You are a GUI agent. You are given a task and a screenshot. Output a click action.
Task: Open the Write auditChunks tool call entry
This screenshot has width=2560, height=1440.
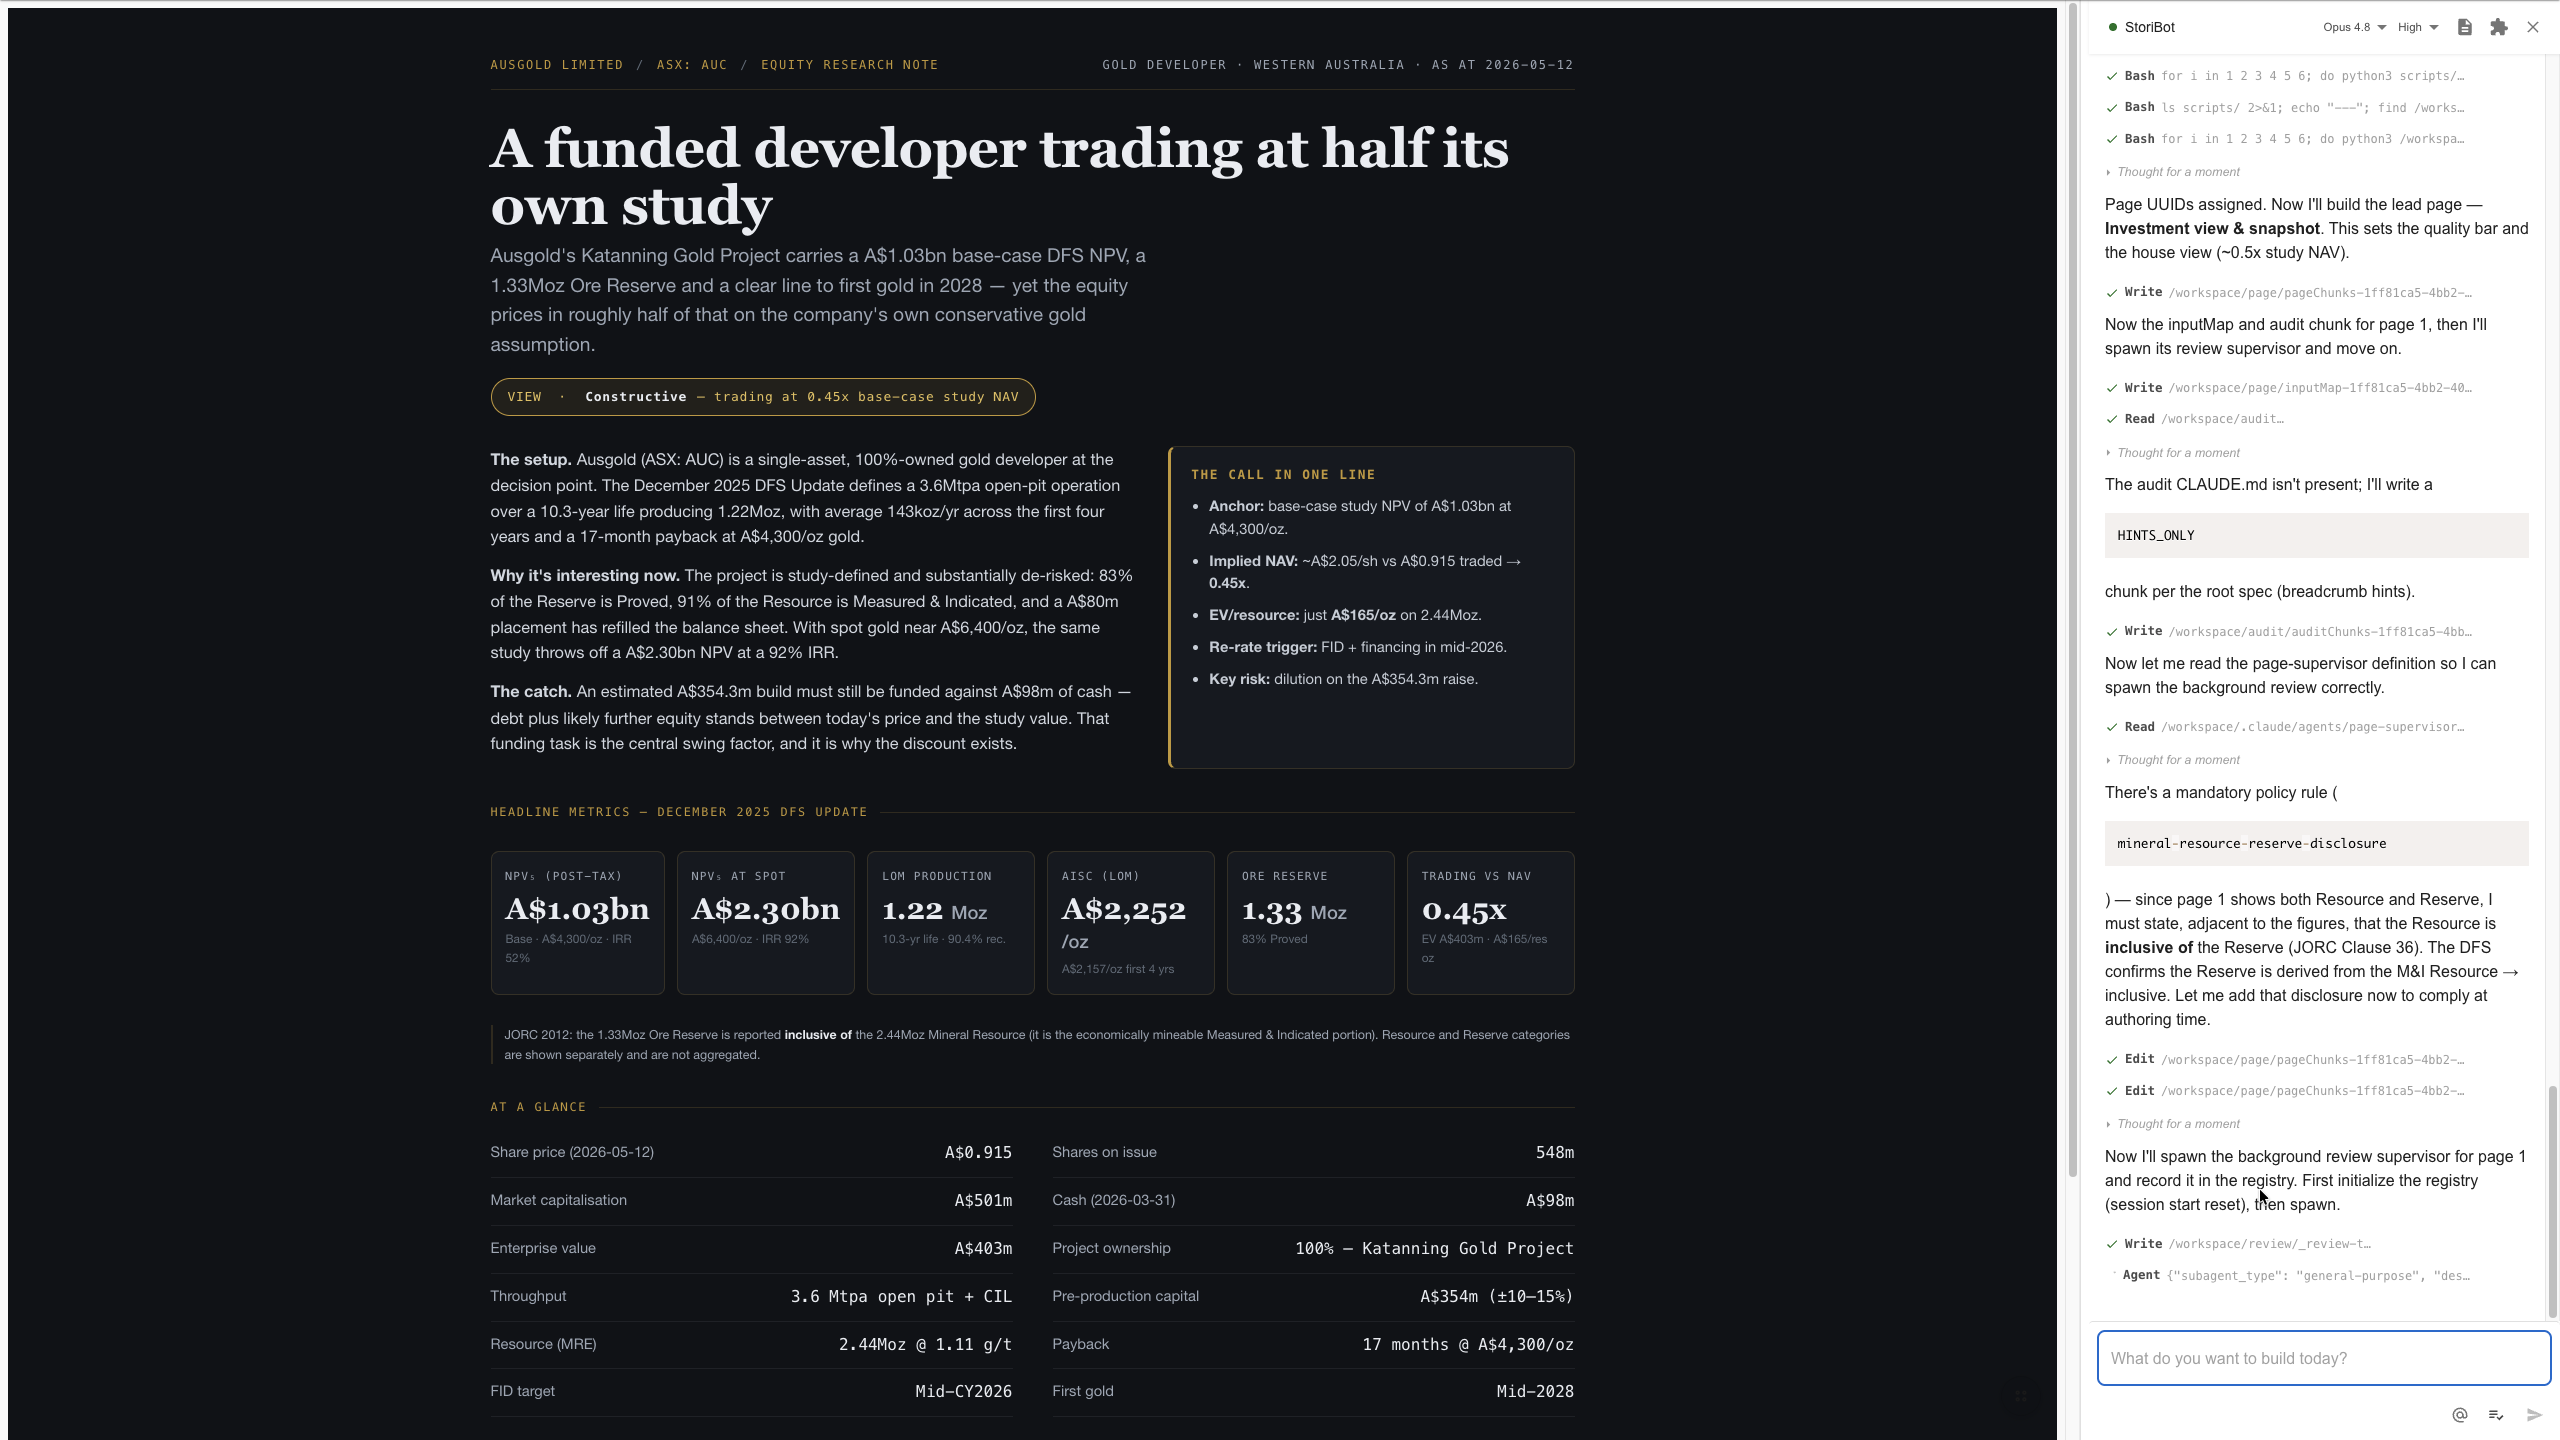pos(2288,631)
